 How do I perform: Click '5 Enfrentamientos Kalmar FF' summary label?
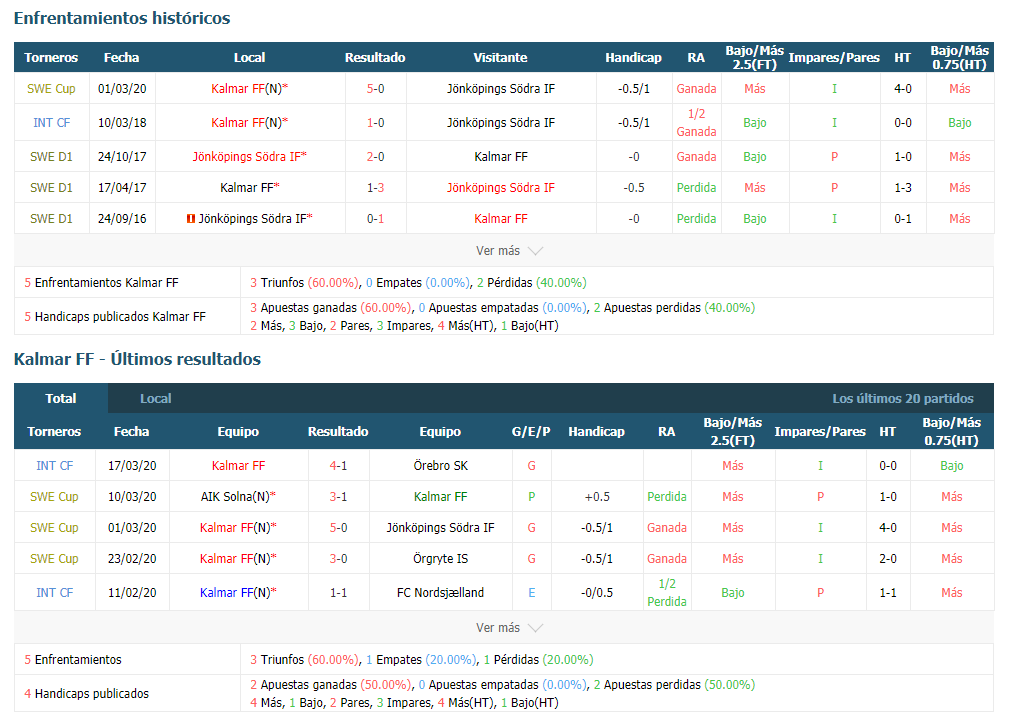(101, 283)
